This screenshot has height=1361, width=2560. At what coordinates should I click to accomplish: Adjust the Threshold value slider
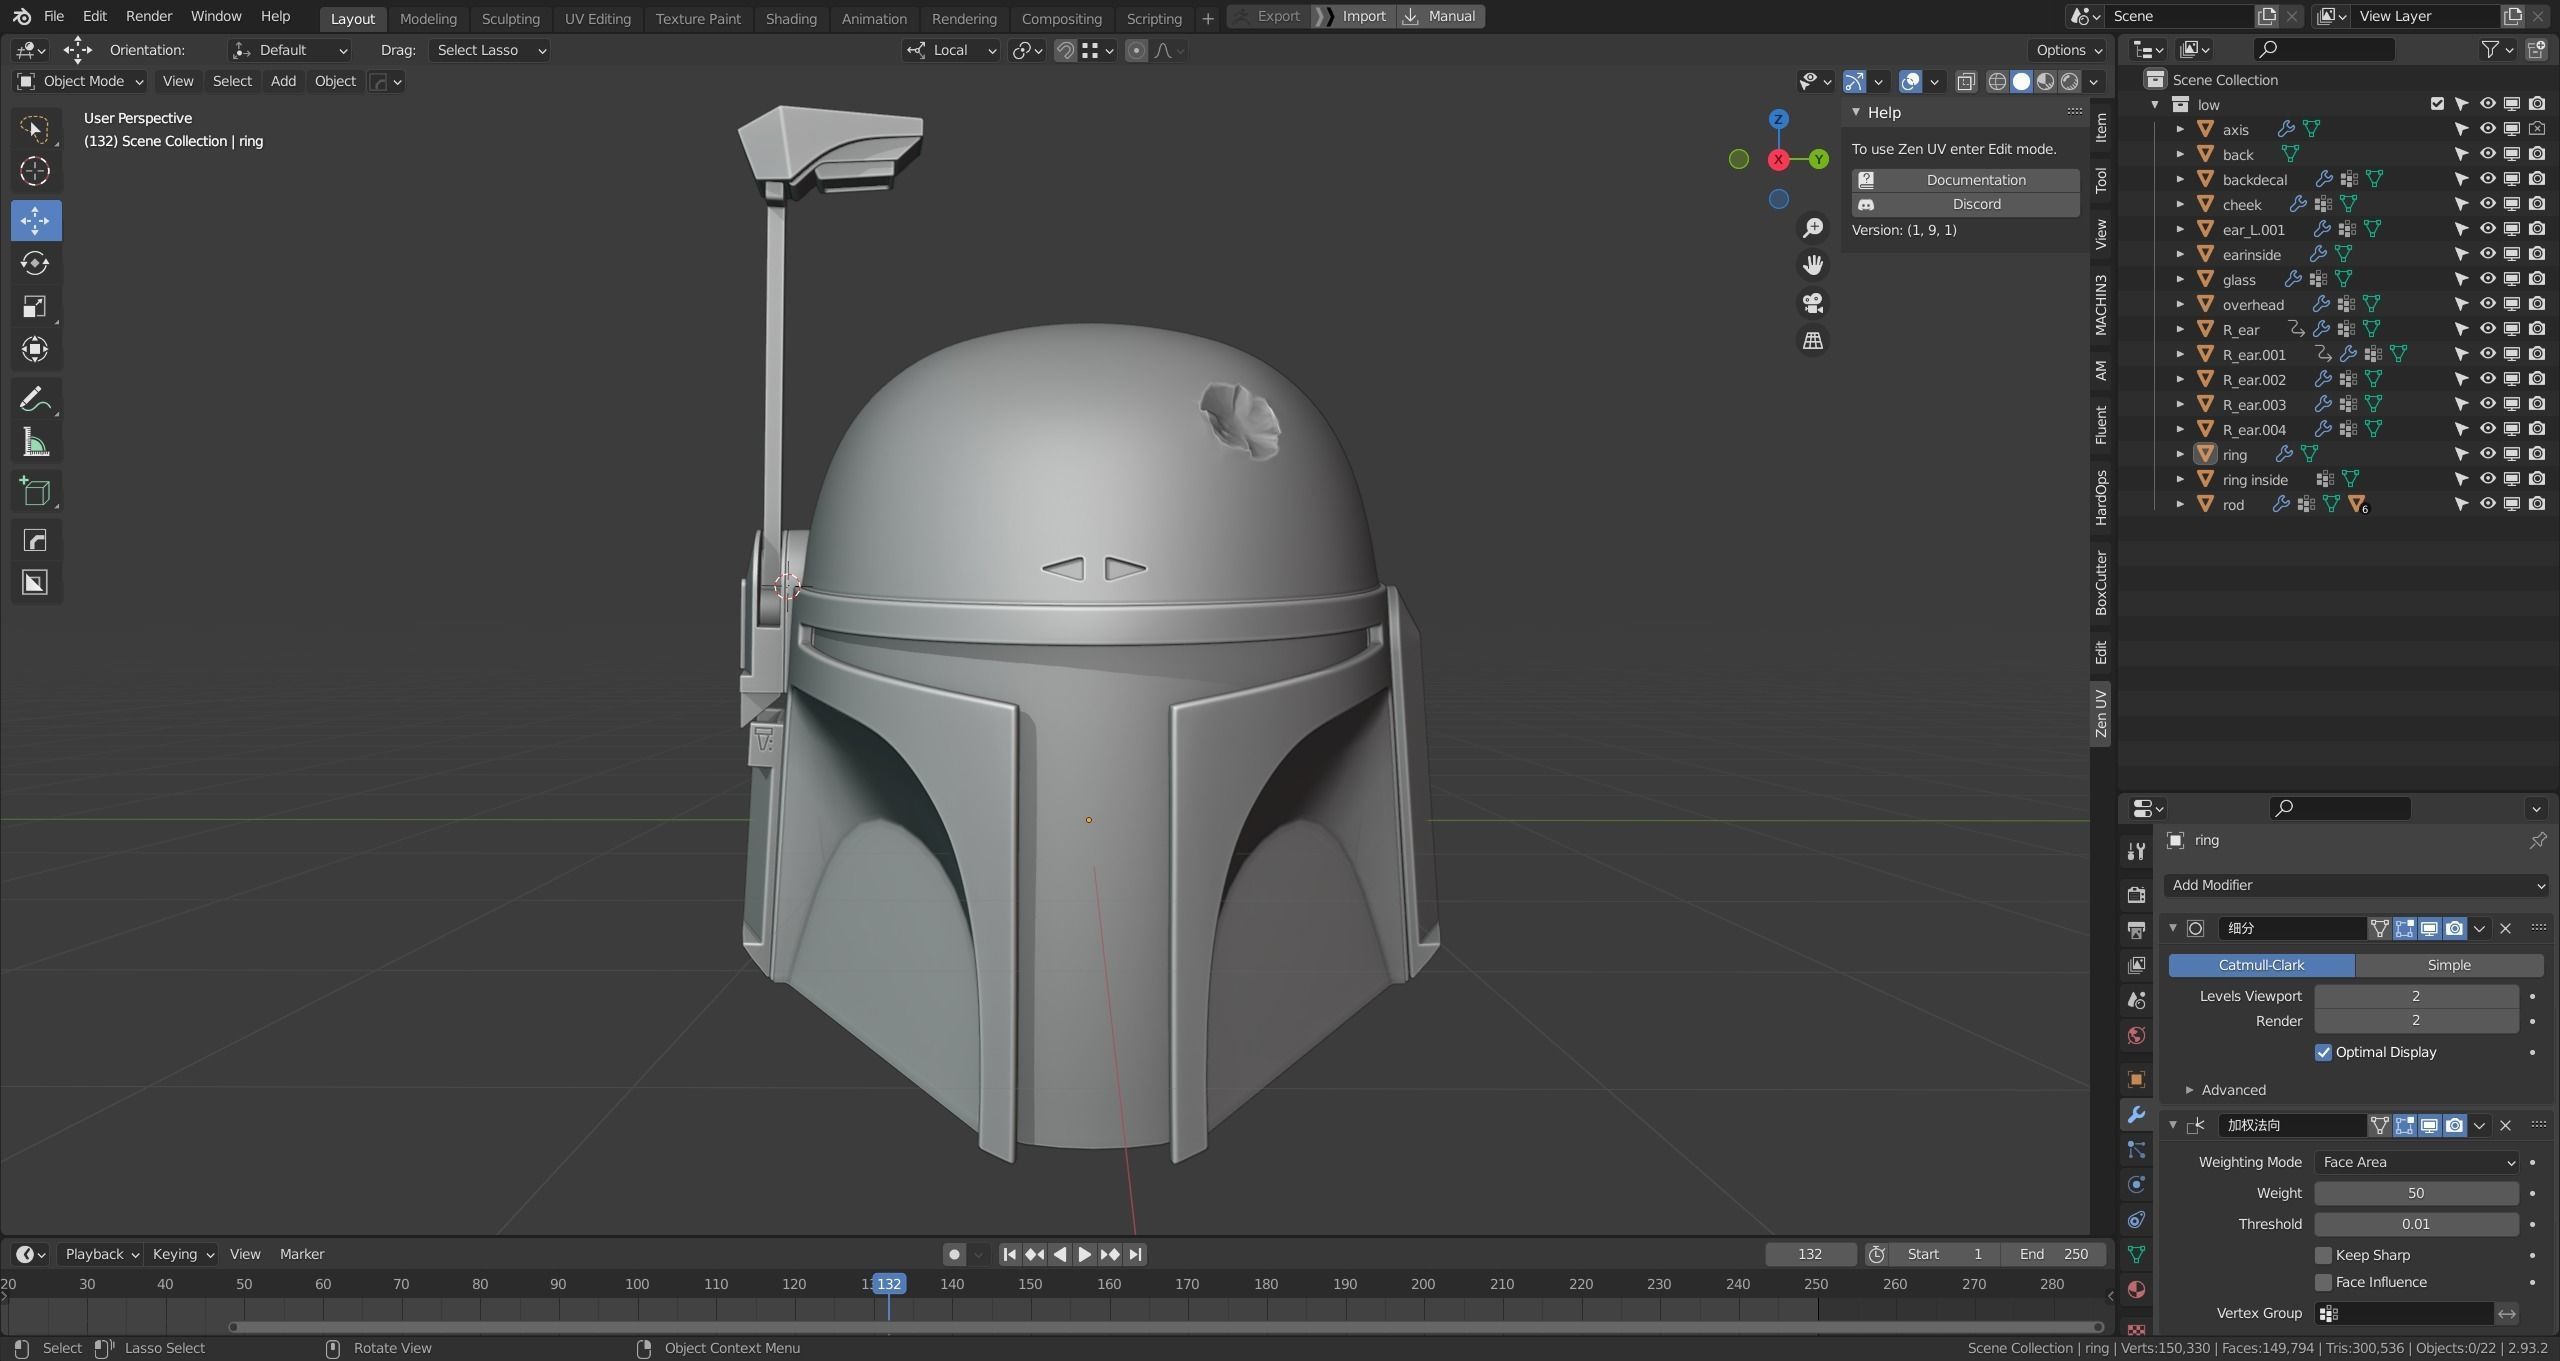(x=2416, y=1224)
